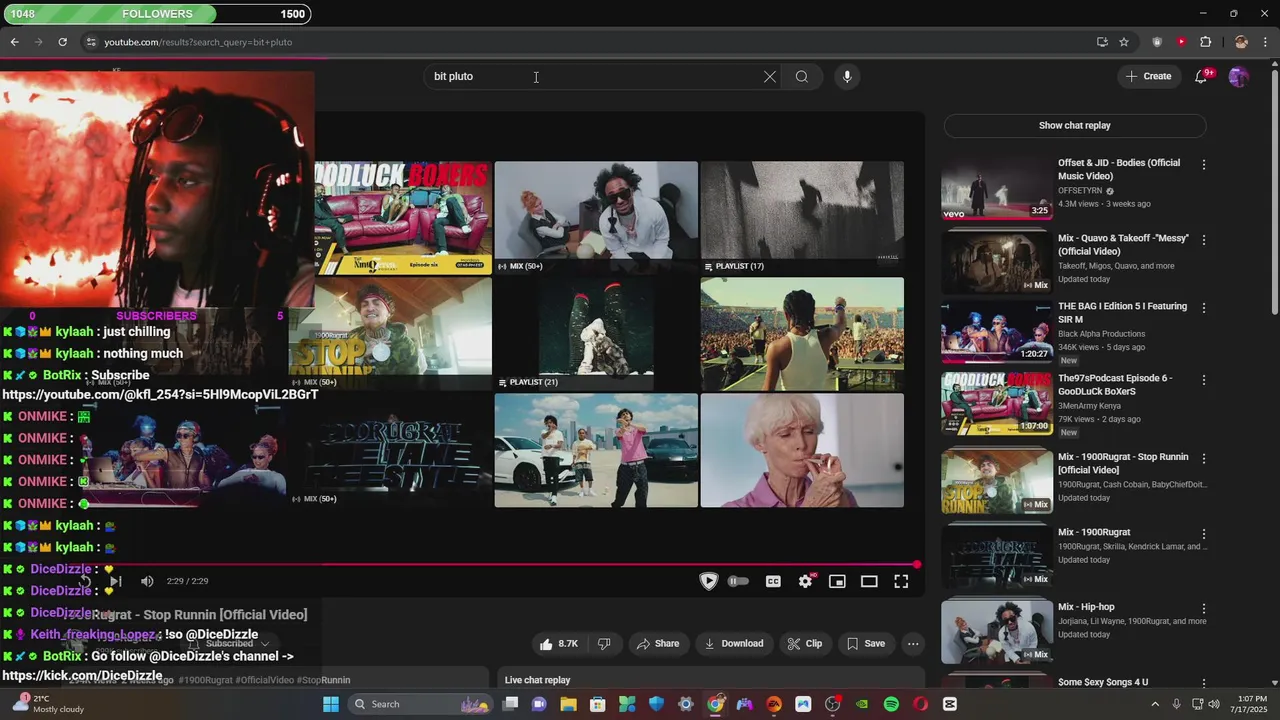Toggle the autoplay switch
Image resolution: width=1280 pixels, height=720 pixels.
738,581
